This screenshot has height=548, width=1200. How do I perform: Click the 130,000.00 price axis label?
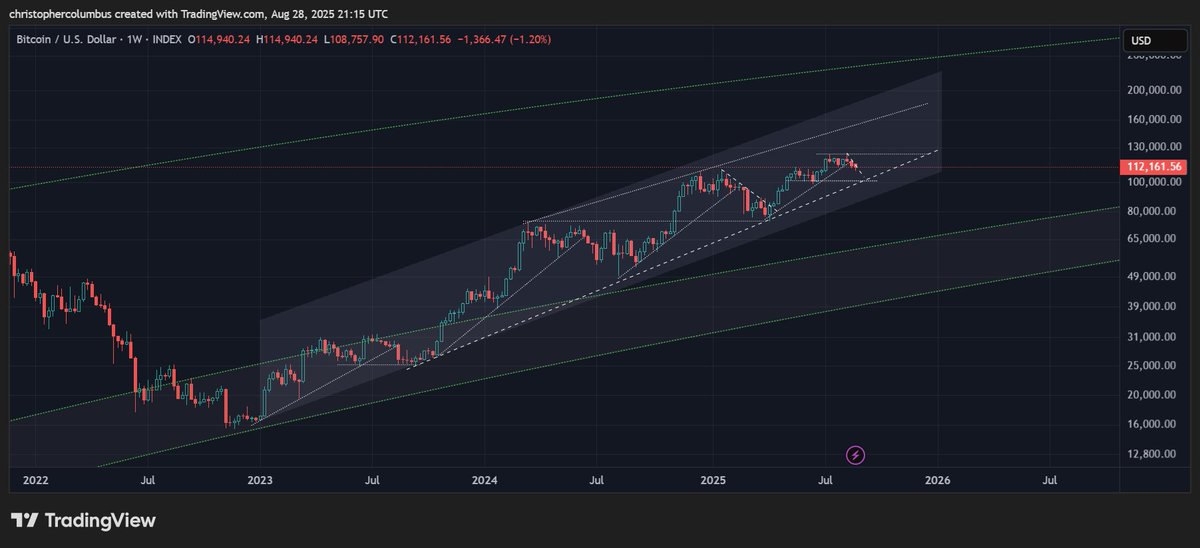tap(1153, 147)
